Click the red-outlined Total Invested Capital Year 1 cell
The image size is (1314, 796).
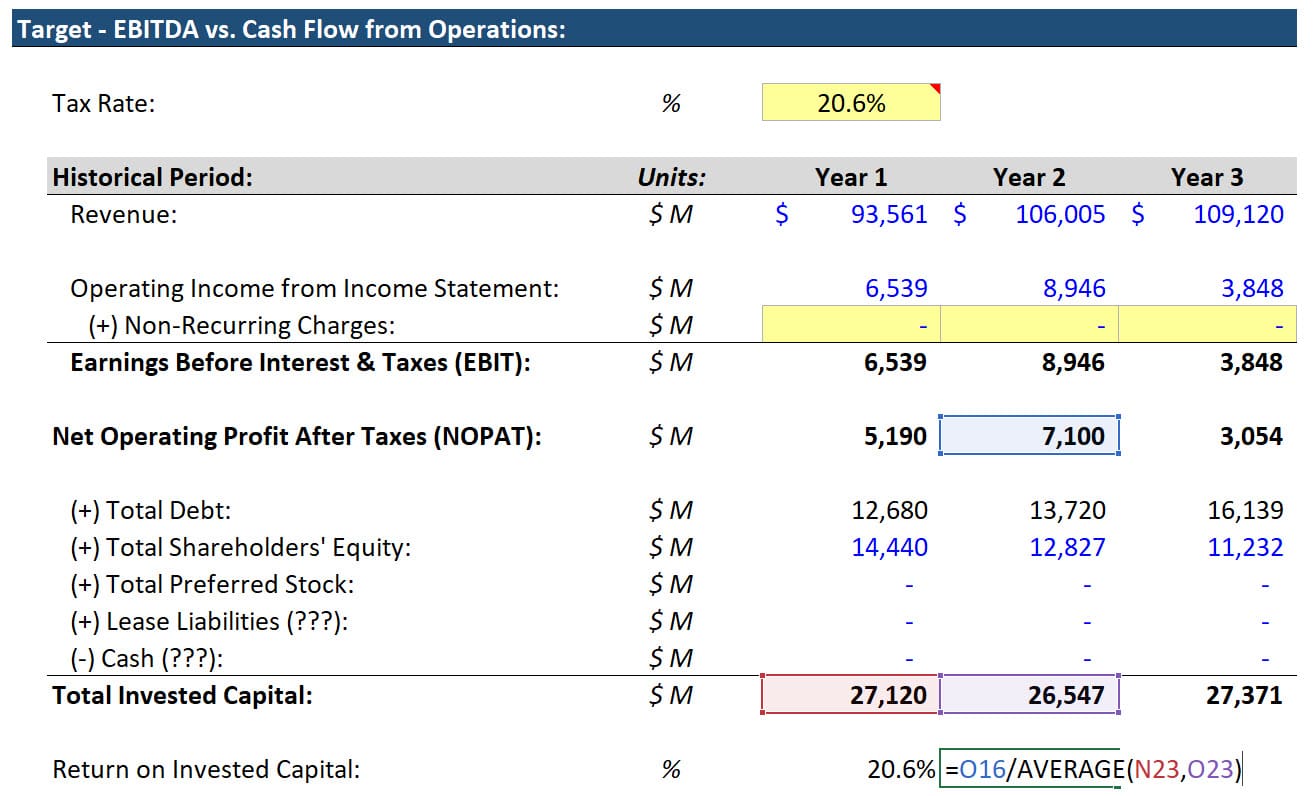[850, 694]
